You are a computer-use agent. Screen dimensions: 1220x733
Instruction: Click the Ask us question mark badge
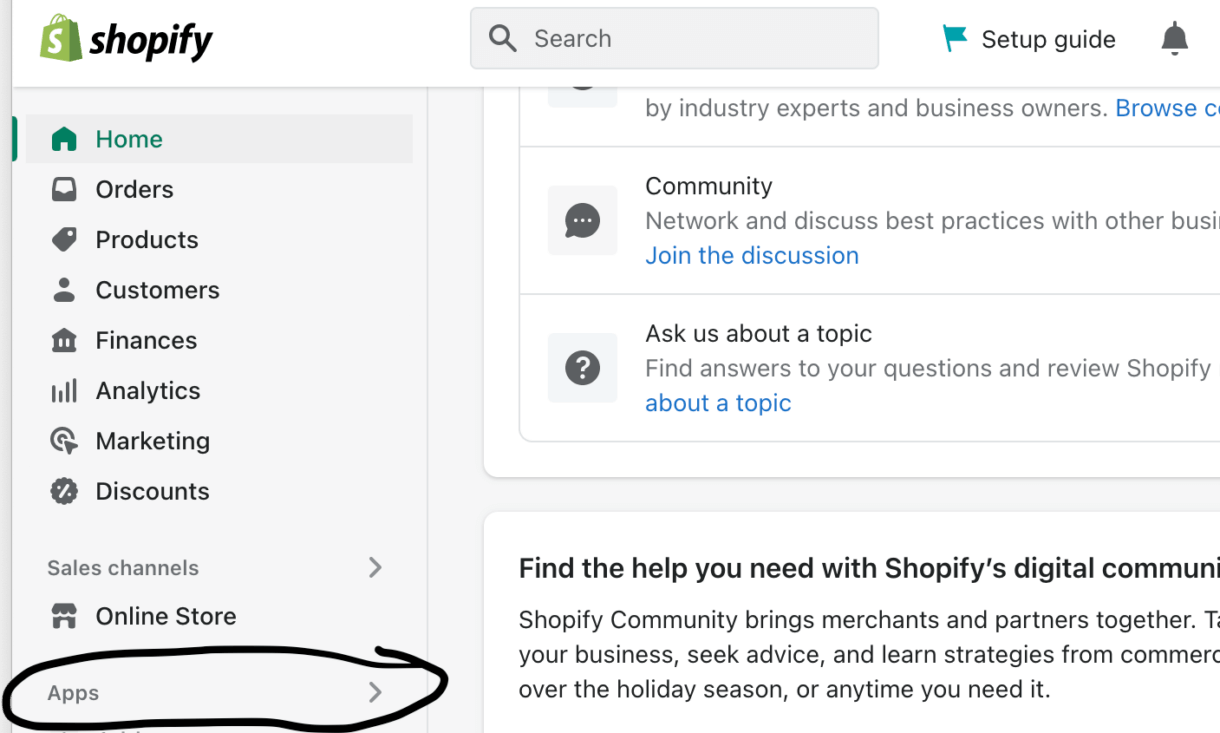pyautogui.click(x=583, y=367)
